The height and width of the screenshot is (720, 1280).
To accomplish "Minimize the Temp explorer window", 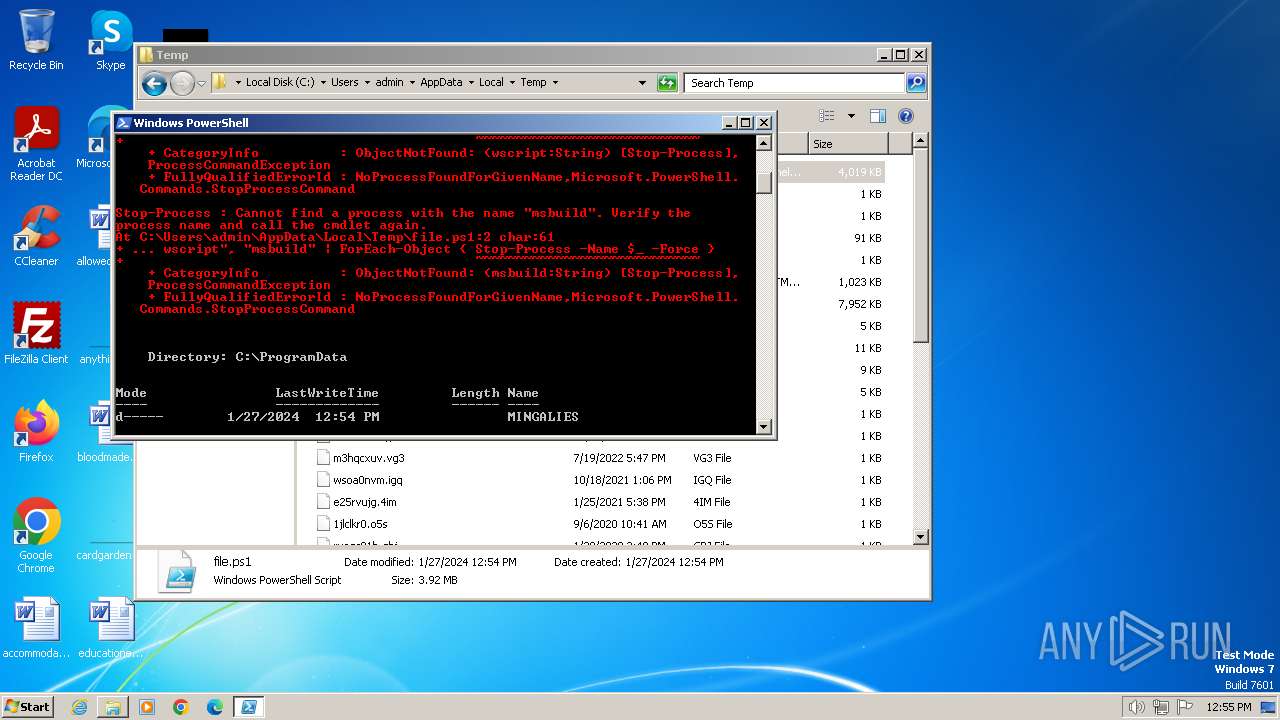I will tap(883, 55).
